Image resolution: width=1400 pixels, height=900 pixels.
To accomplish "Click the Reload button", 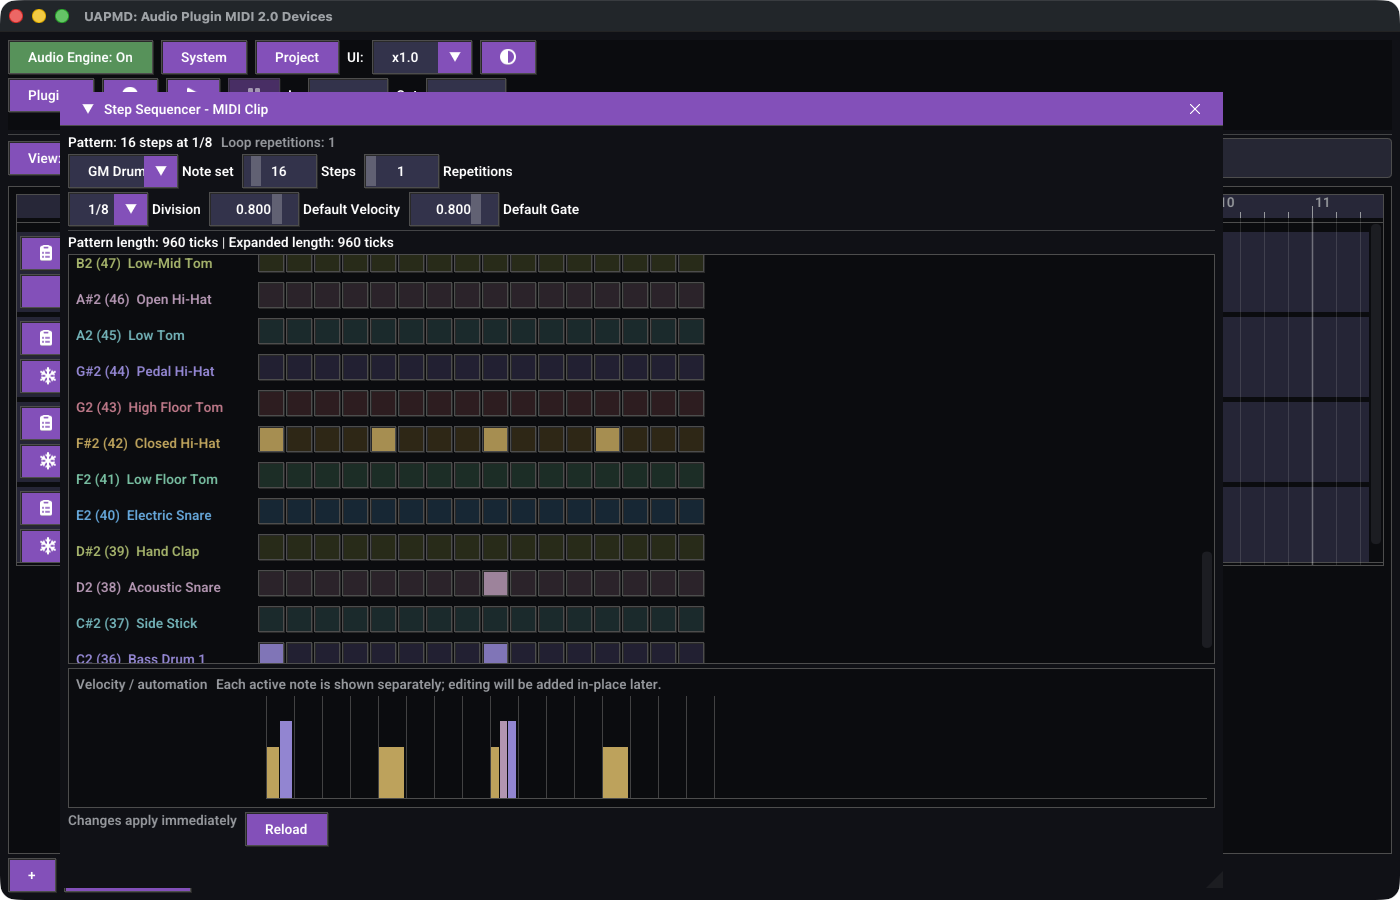I will [286, 829].
